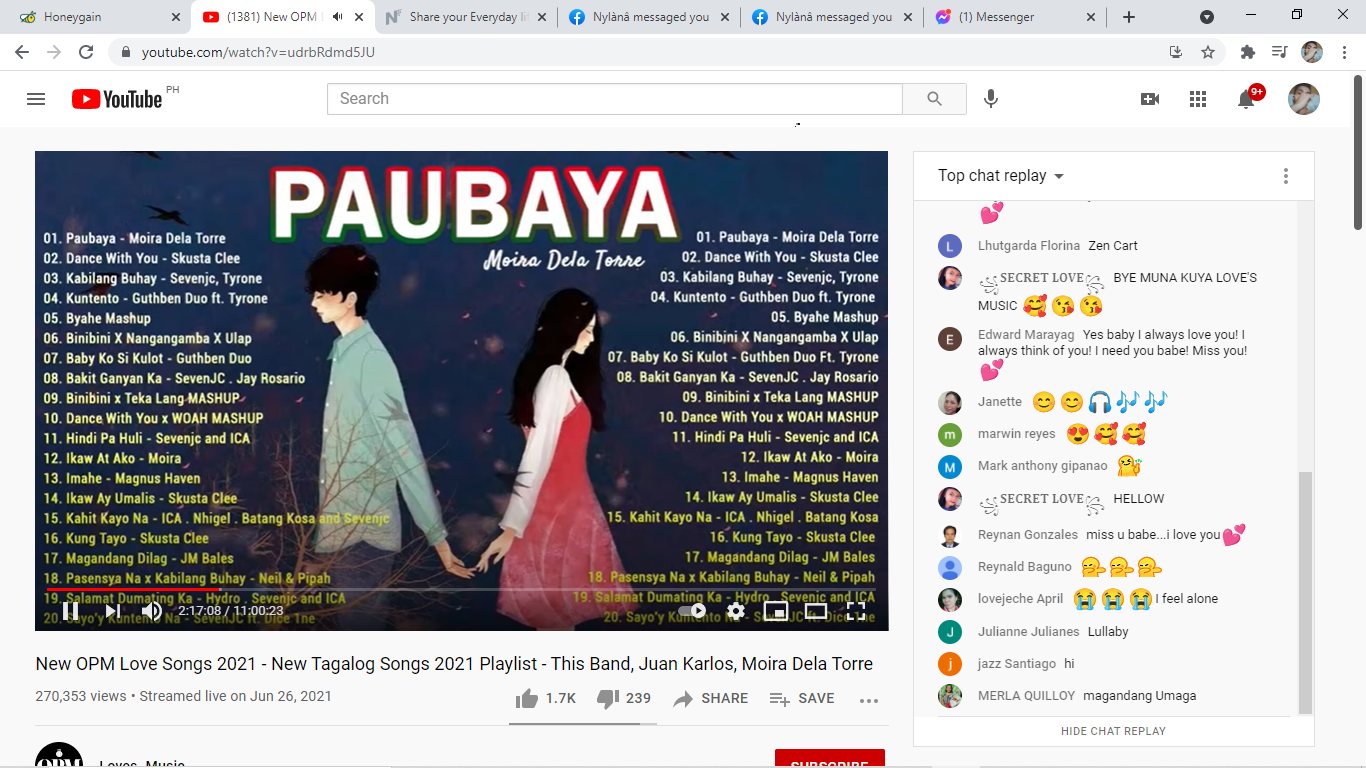The height and width of the screenshot is (768, 1366).
Task: Switch to the (1) Messenger tab
Action: (x=1015, y=17)
